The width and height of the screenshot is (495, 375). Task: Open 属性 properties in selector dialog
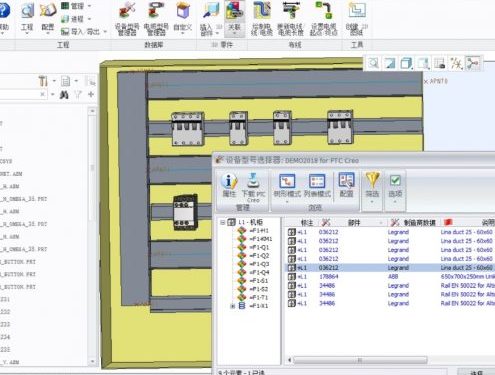click(229, 186)
